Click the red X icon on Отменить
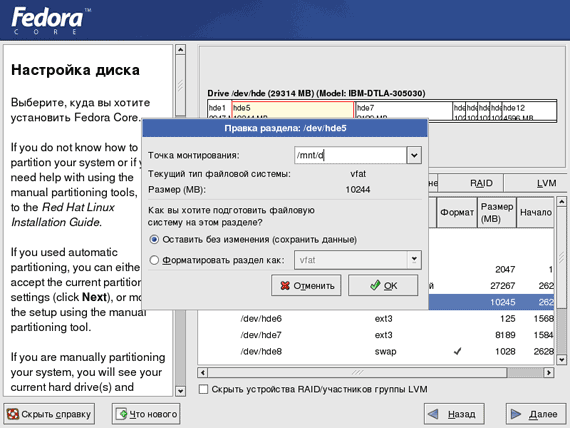Screen dimensions: 570x428 [x=285, y=285]
